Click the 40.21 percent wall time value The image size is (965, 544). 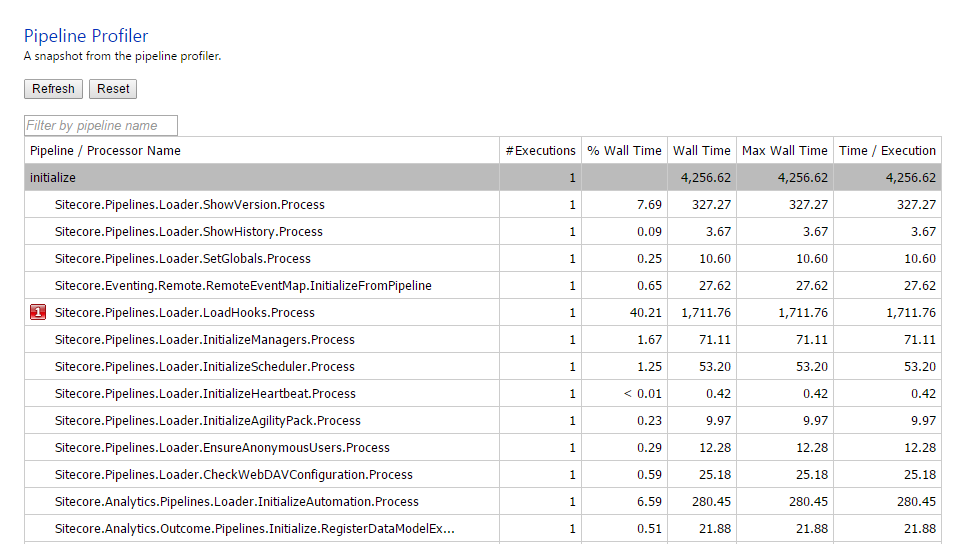tap(646, 313)
